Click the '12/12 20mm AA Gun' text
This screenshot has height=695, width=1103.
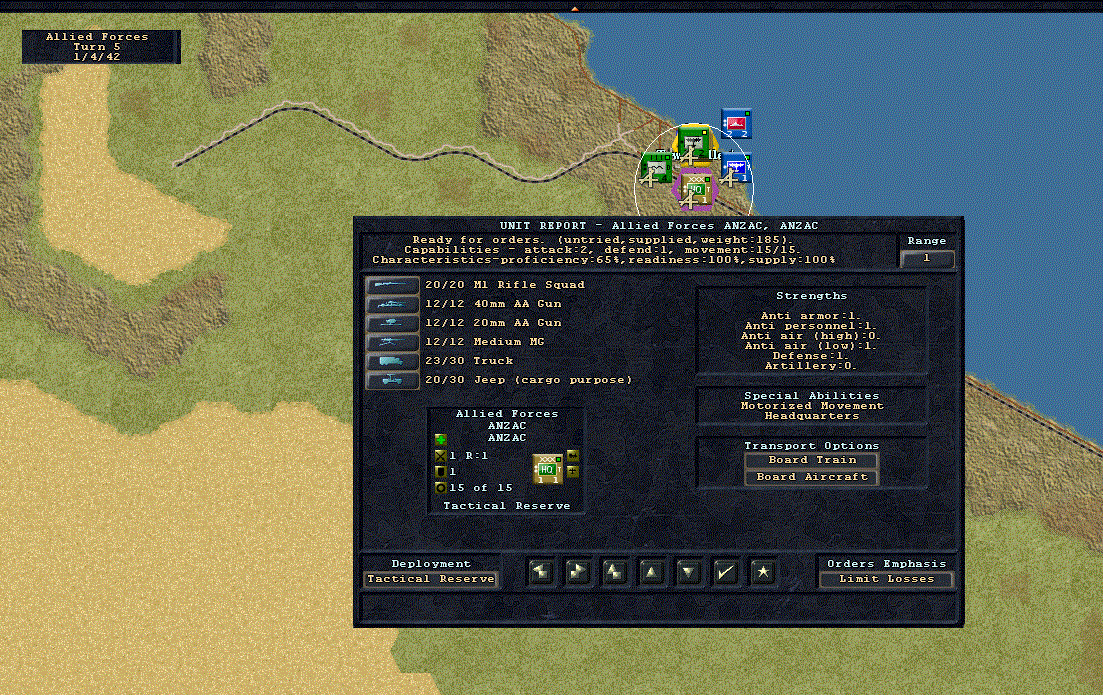coord(493,323)
